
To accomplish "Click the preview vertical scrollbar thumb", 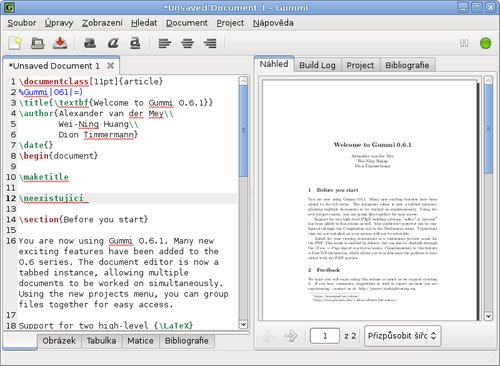I will coord(488,129).
